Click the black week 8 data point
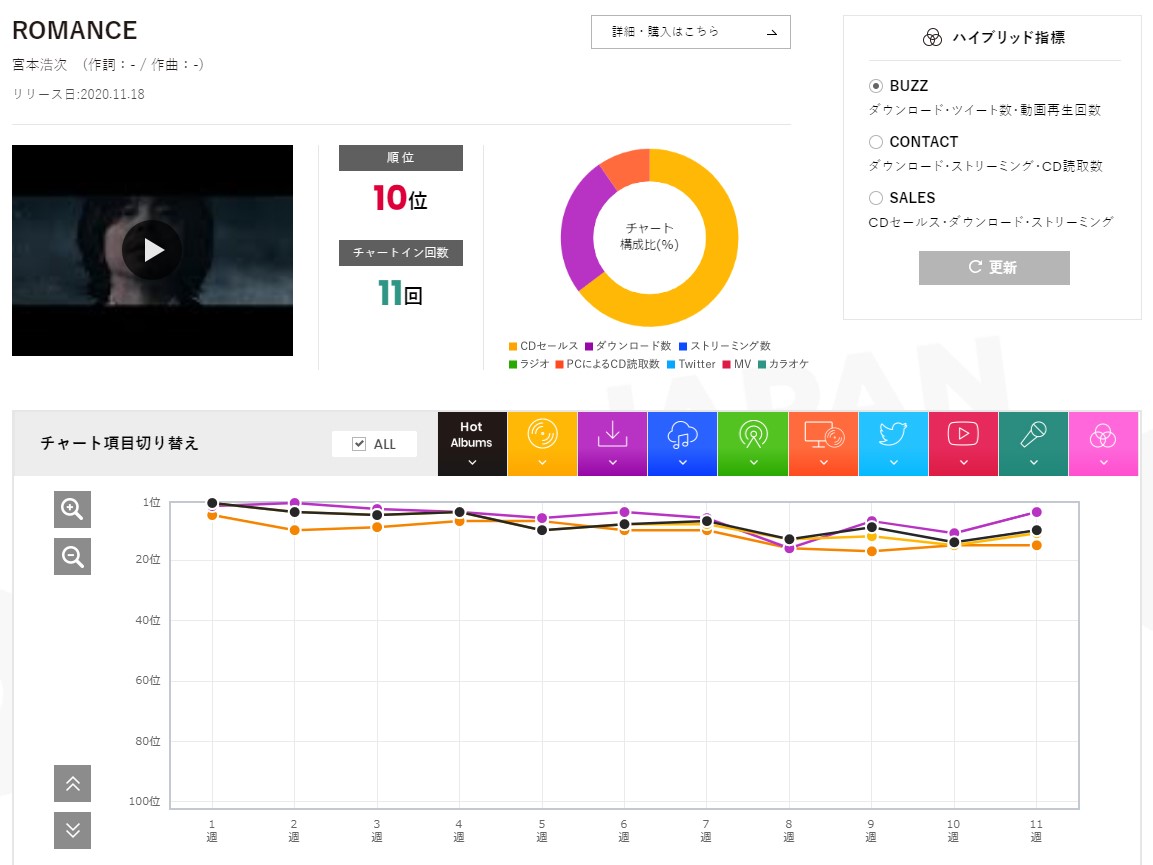The width and height of the screenshot is (1153, 865). pyautogui.click(x=789, y=539)
